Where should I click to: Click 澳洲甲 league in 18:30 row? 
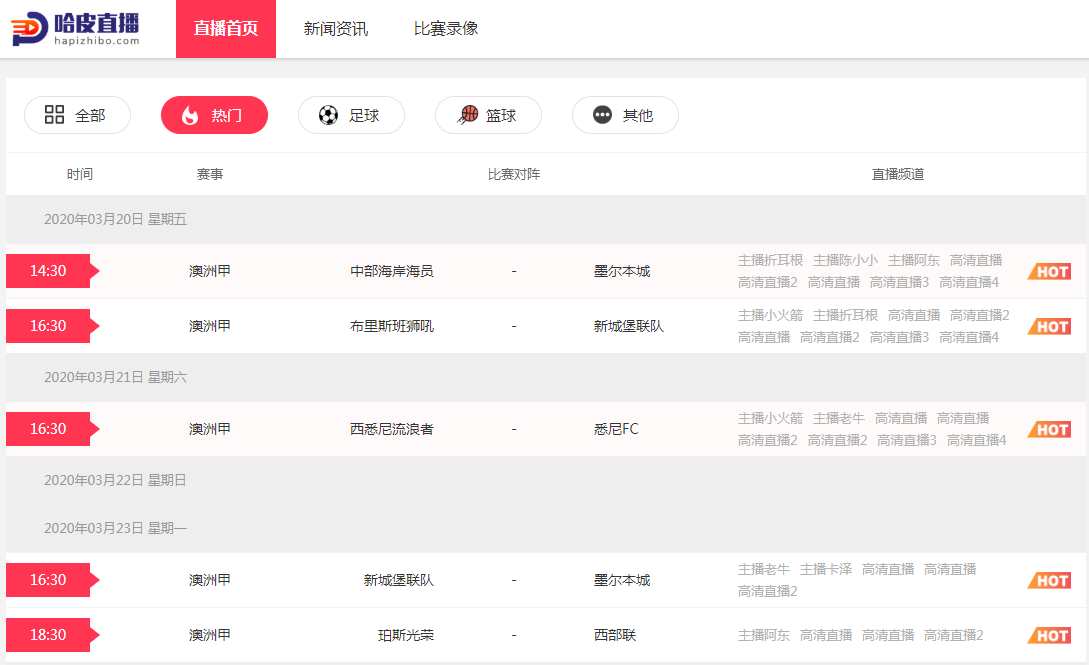210,635
